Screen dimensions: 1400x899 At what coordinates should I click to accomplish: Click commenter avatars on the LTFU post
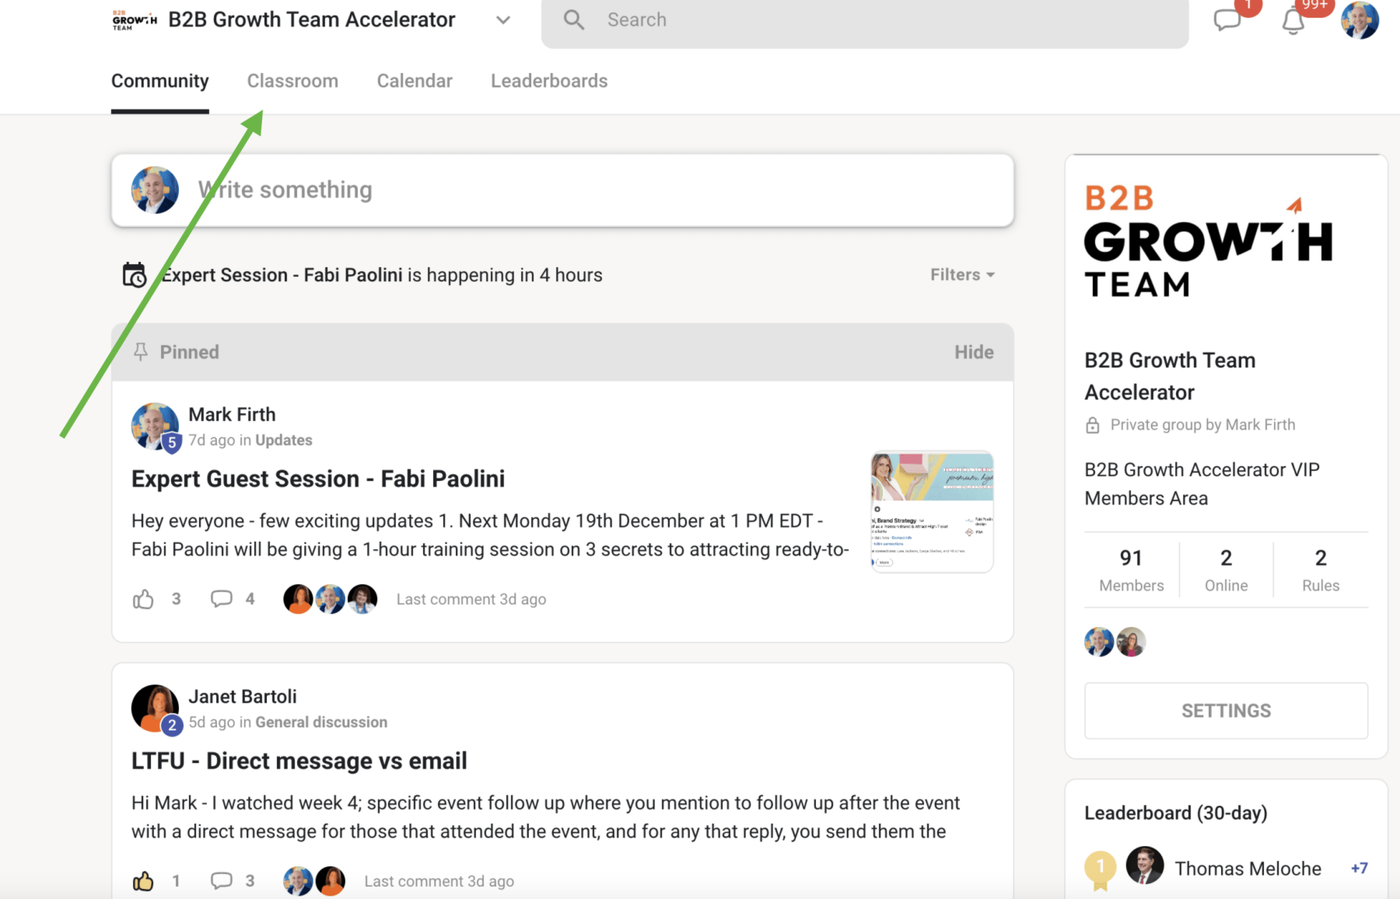[314, 881]
